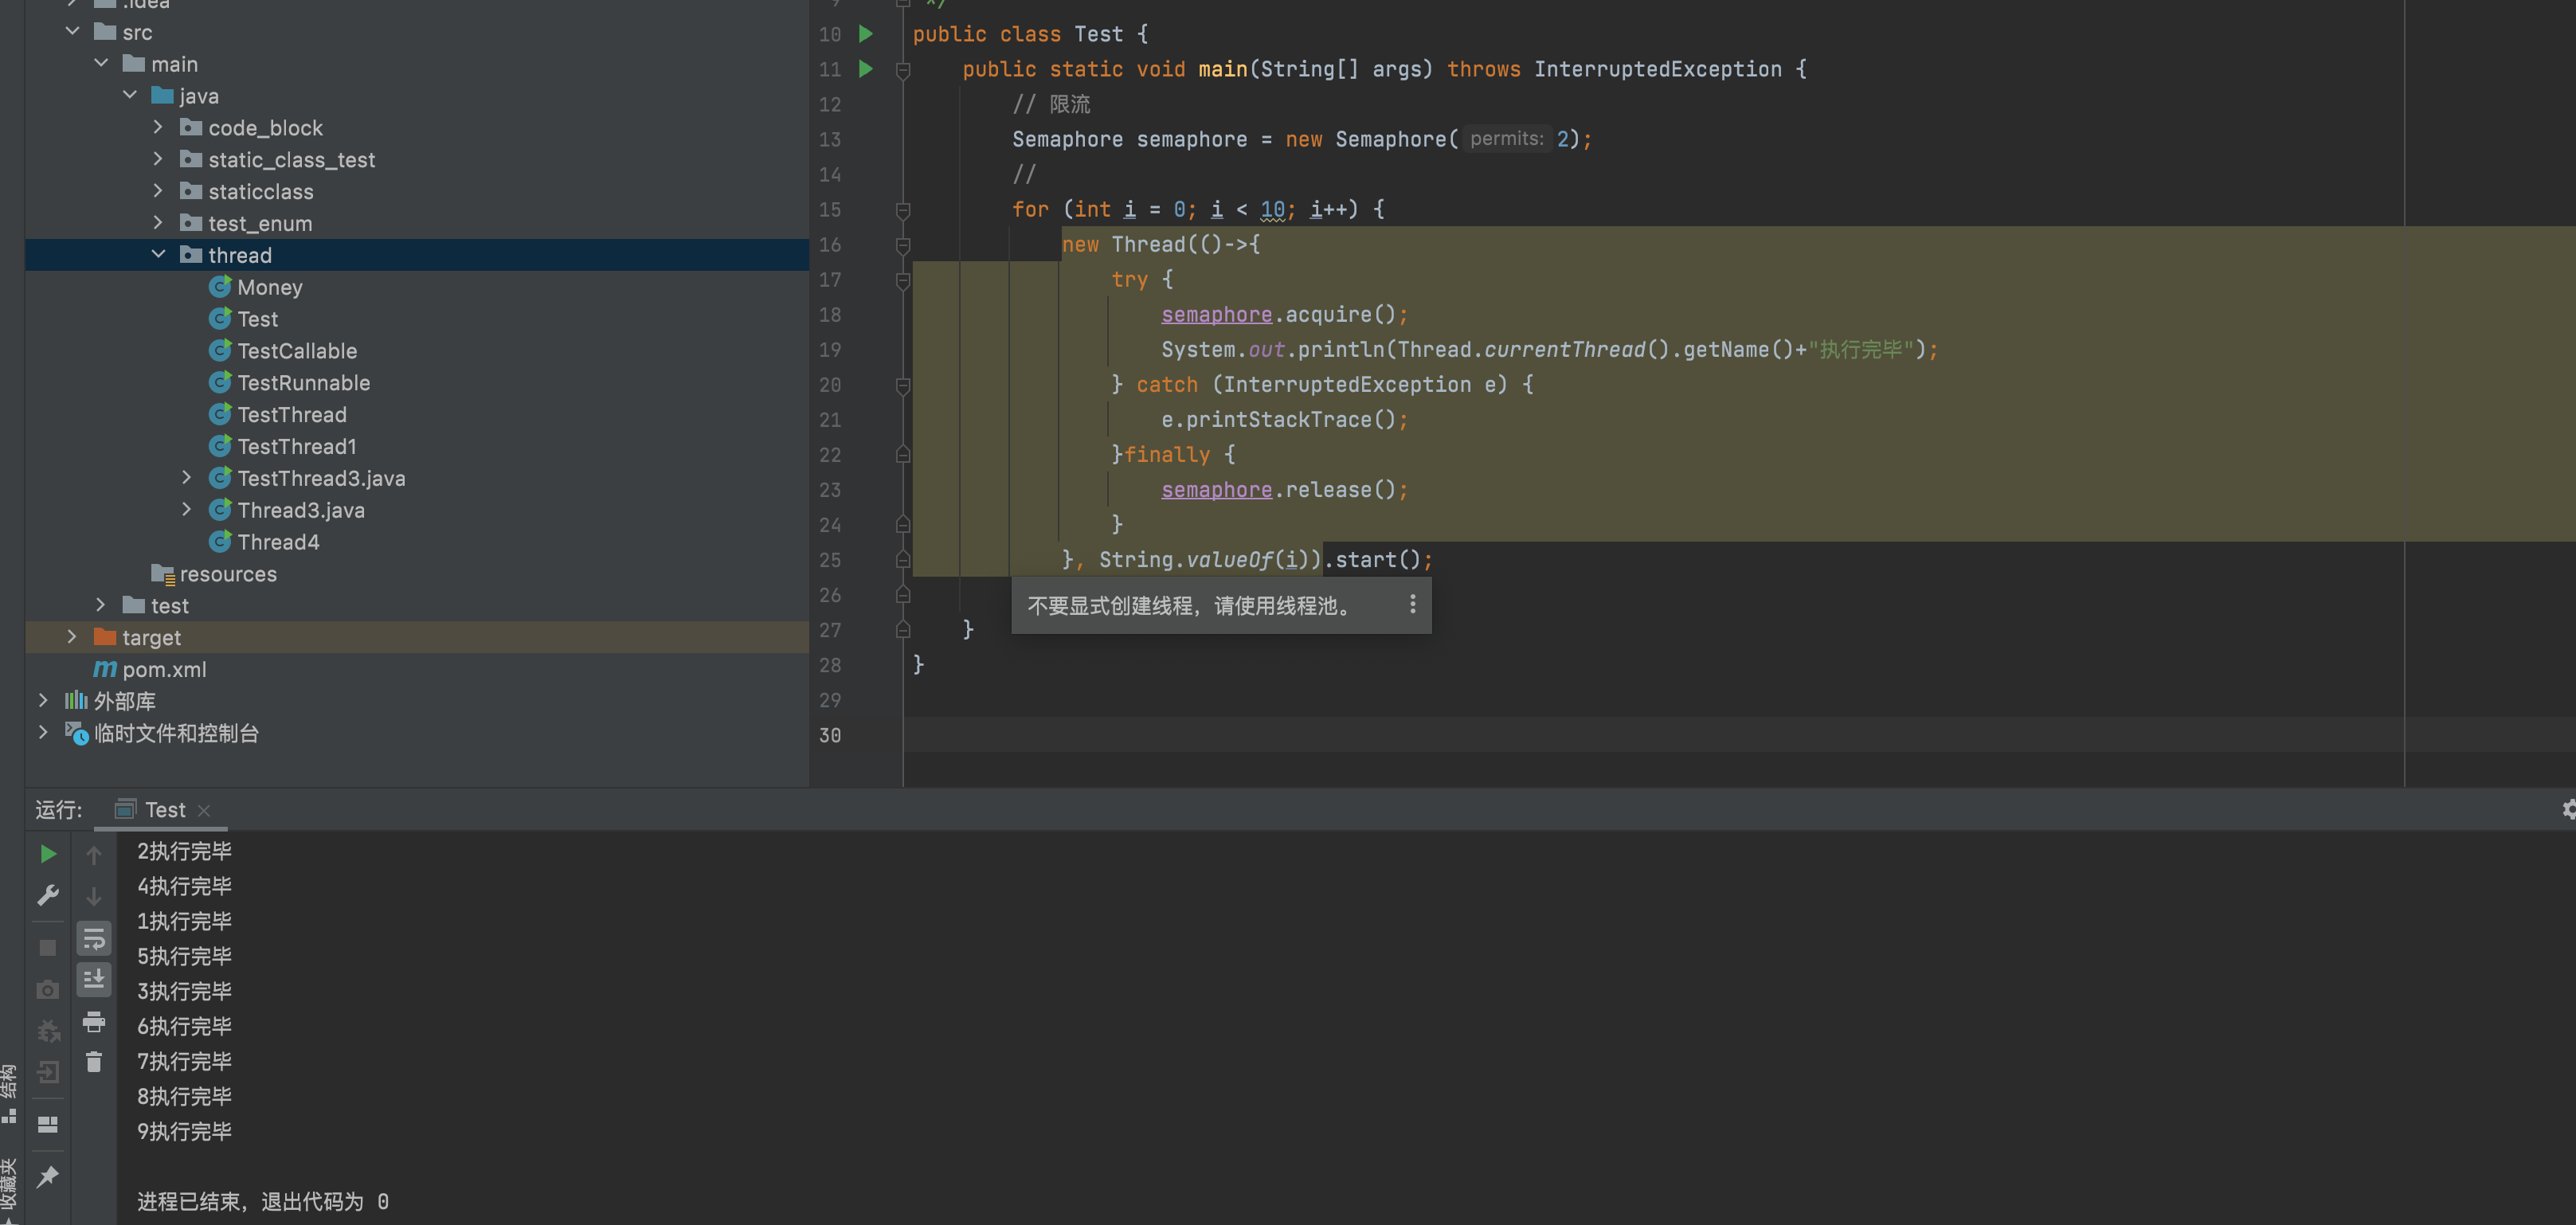Toggle soft-wrap in console output

click(94, 938)
